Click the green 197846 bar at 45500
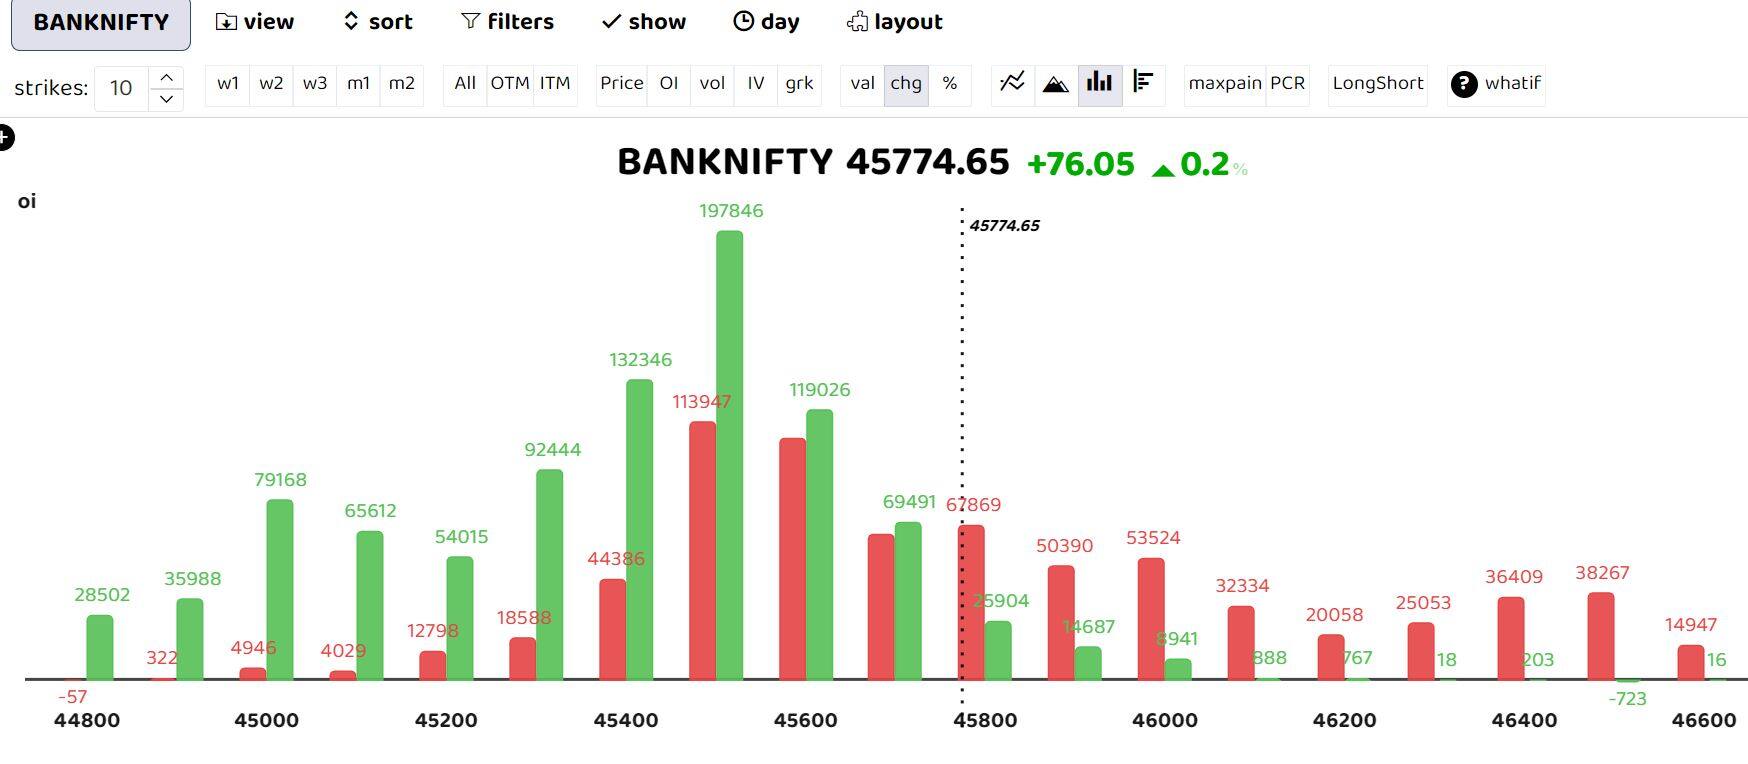Image resolution: width=1748 pixels, height=764 pixels. coord(730,455)
